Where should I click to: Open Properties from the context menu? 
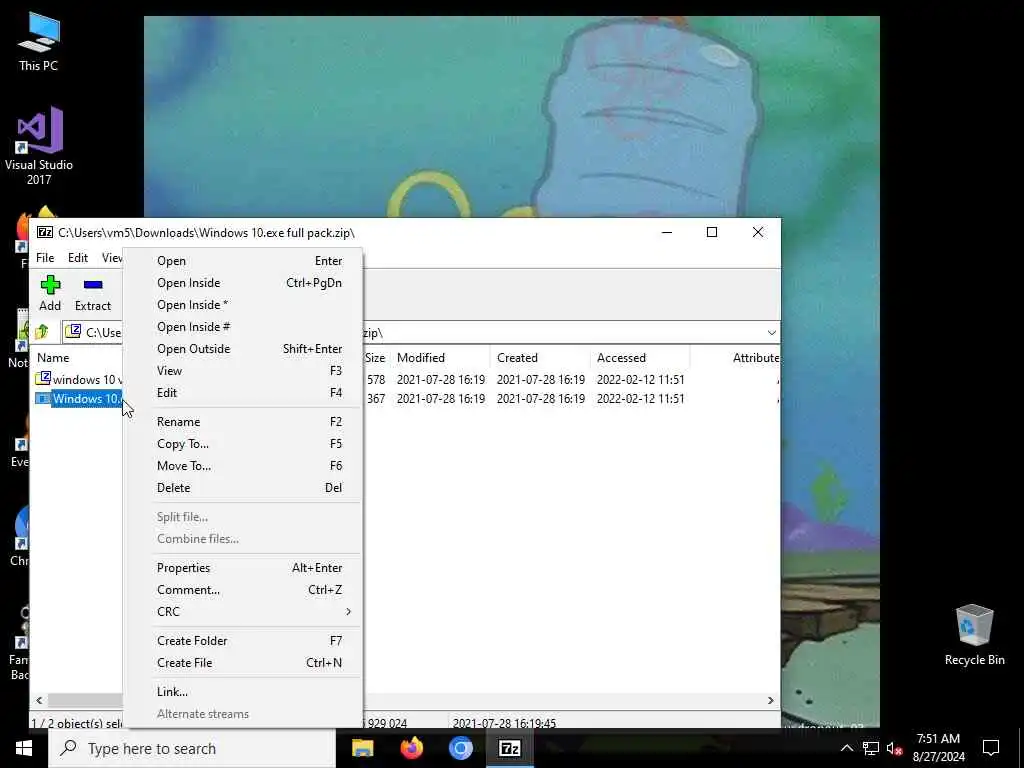243,568
